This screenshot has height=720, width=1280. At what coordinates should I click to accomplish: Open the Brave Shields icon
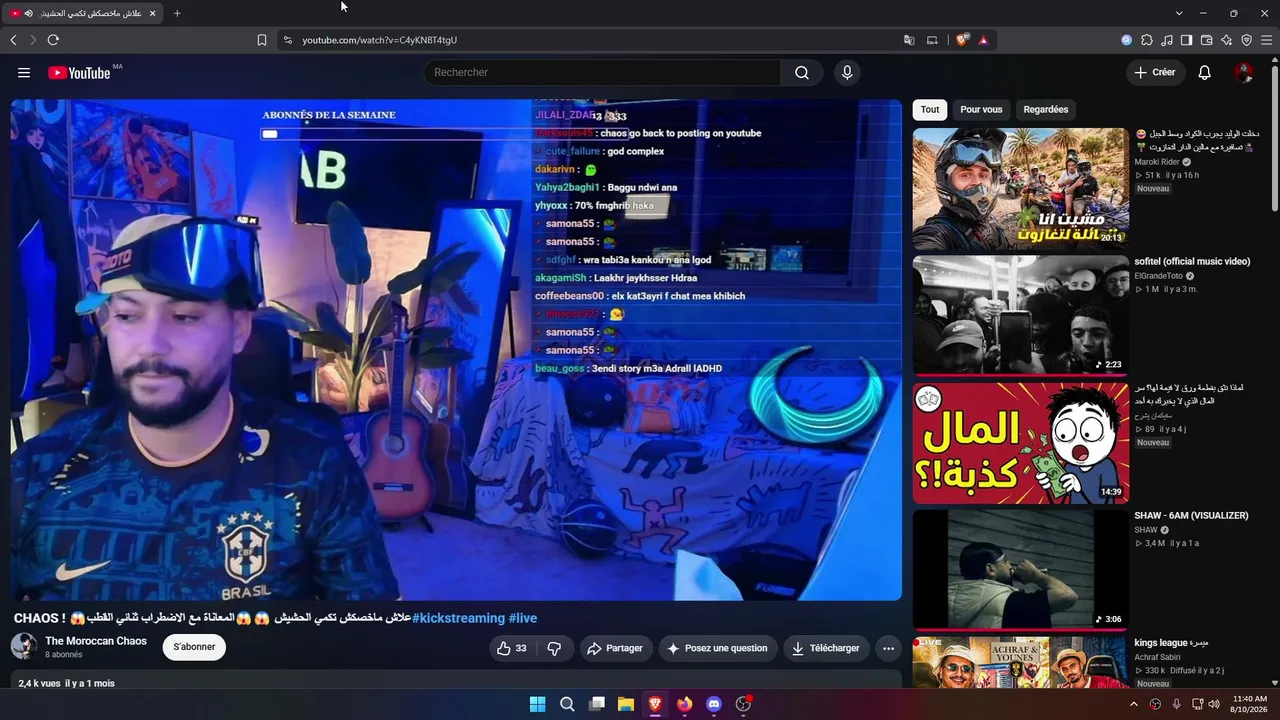tap(962, 40)
